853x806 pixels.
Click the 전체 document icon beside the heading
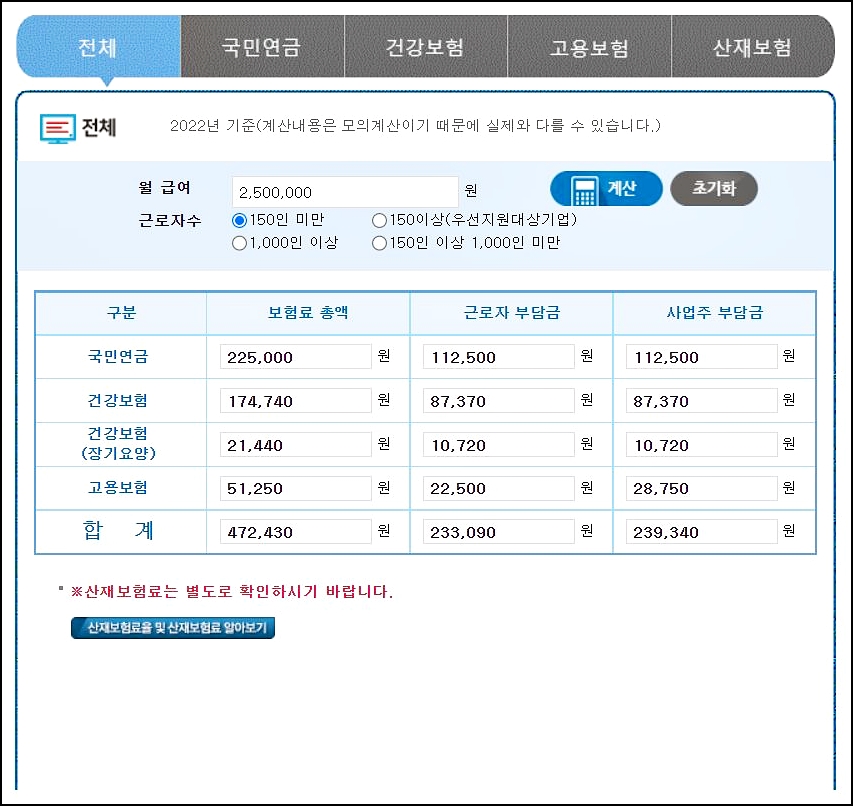click(58, 128)
